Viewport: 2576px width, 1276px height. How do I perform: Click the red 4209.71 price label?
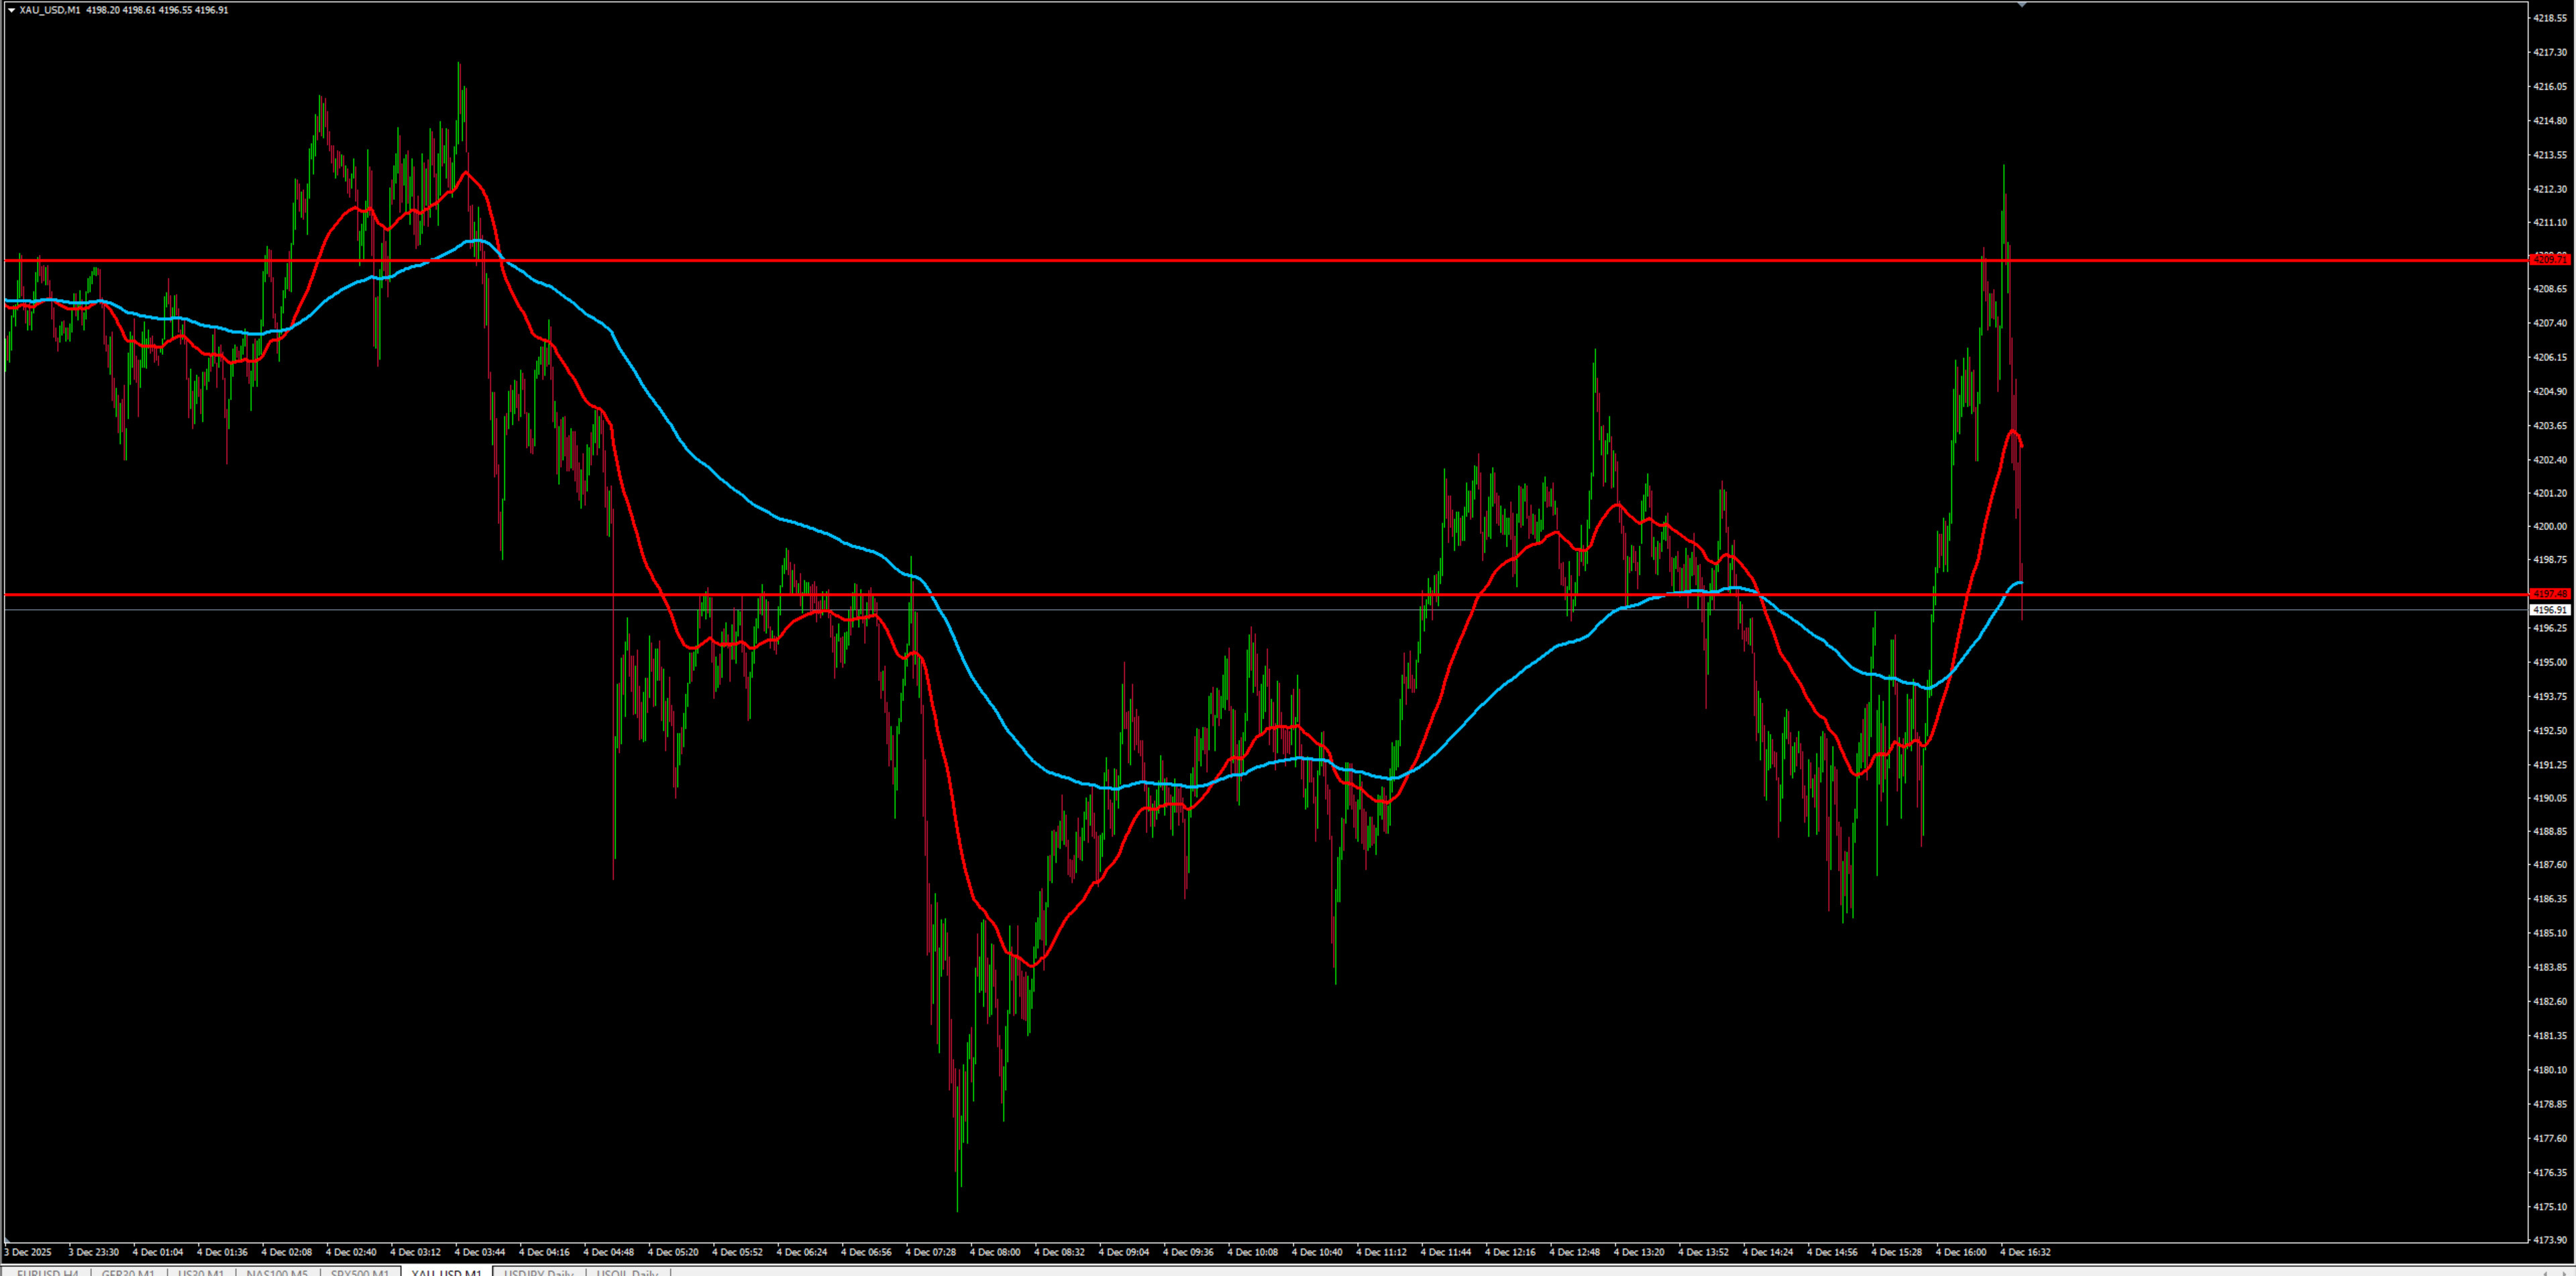pos(2549,260)
